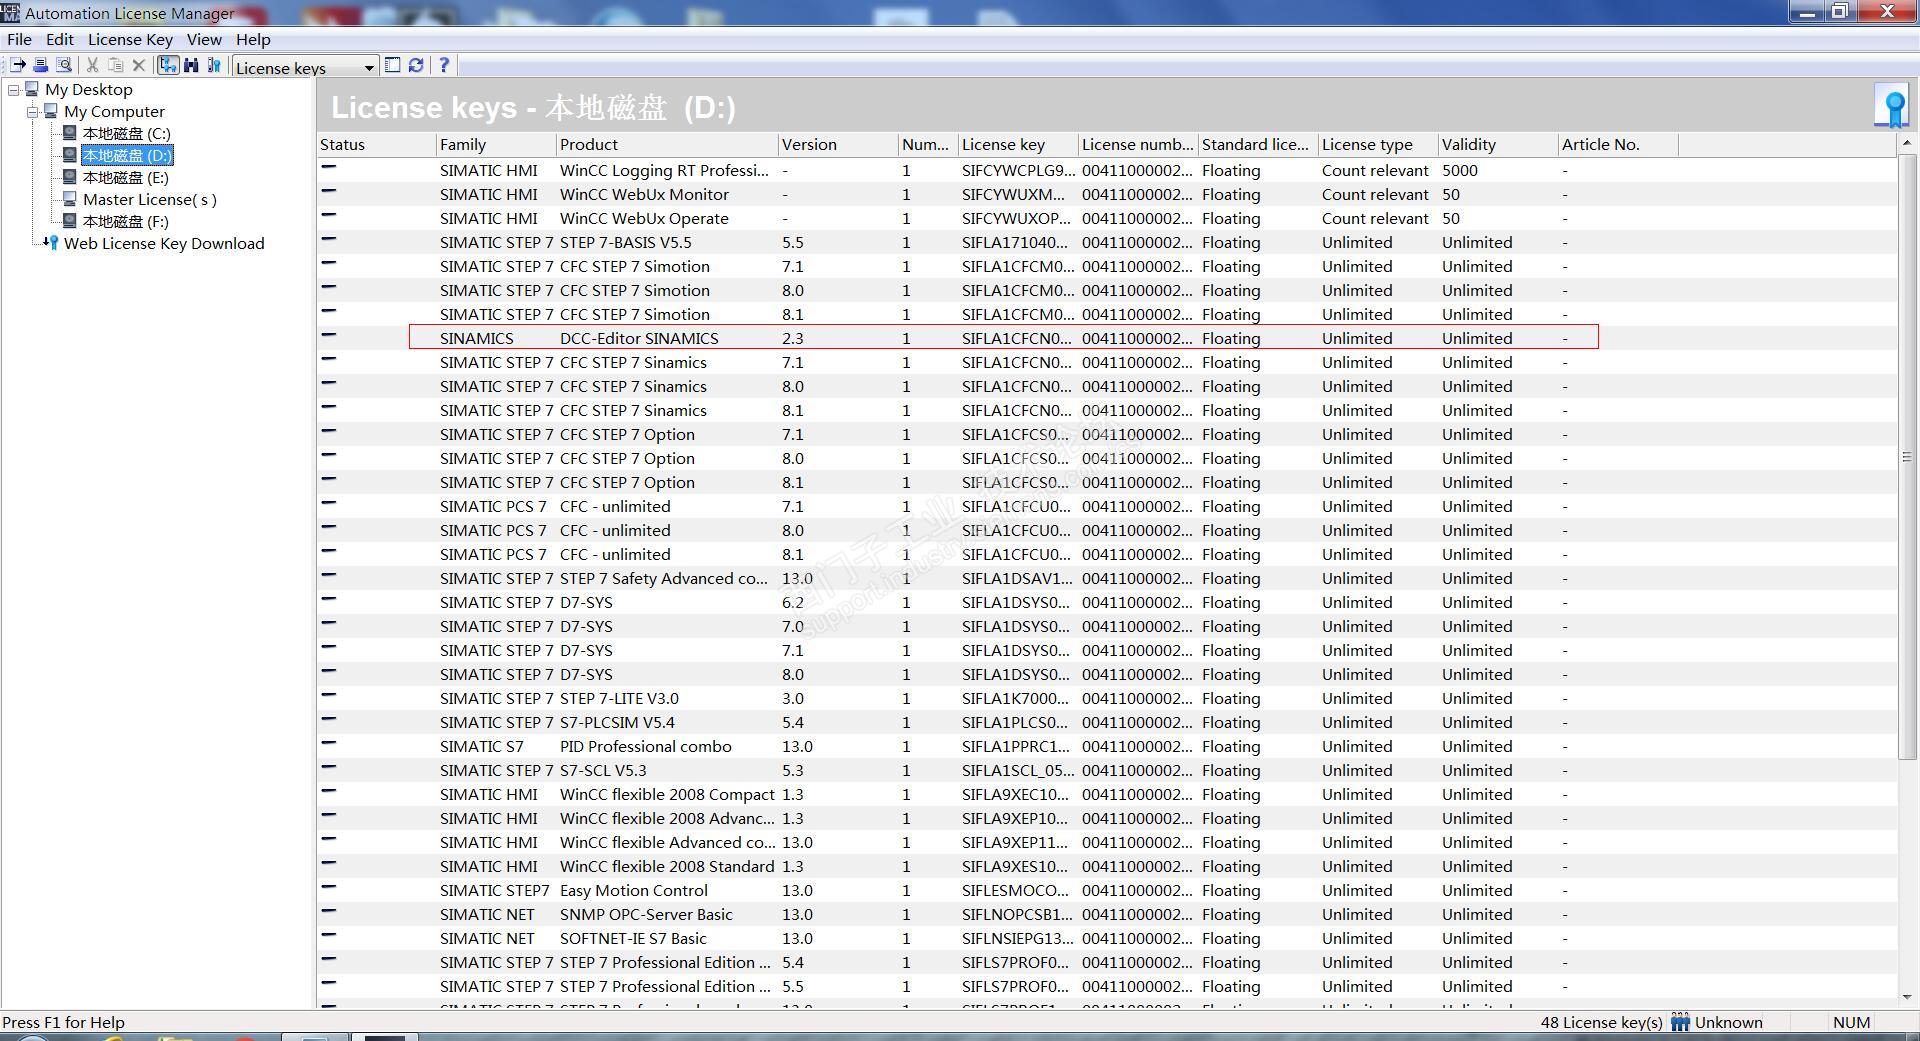The width and height of the screenshot is (1920, 1041).
Task: Sort by the Article No. column header
Action: tap(1618, 144)
